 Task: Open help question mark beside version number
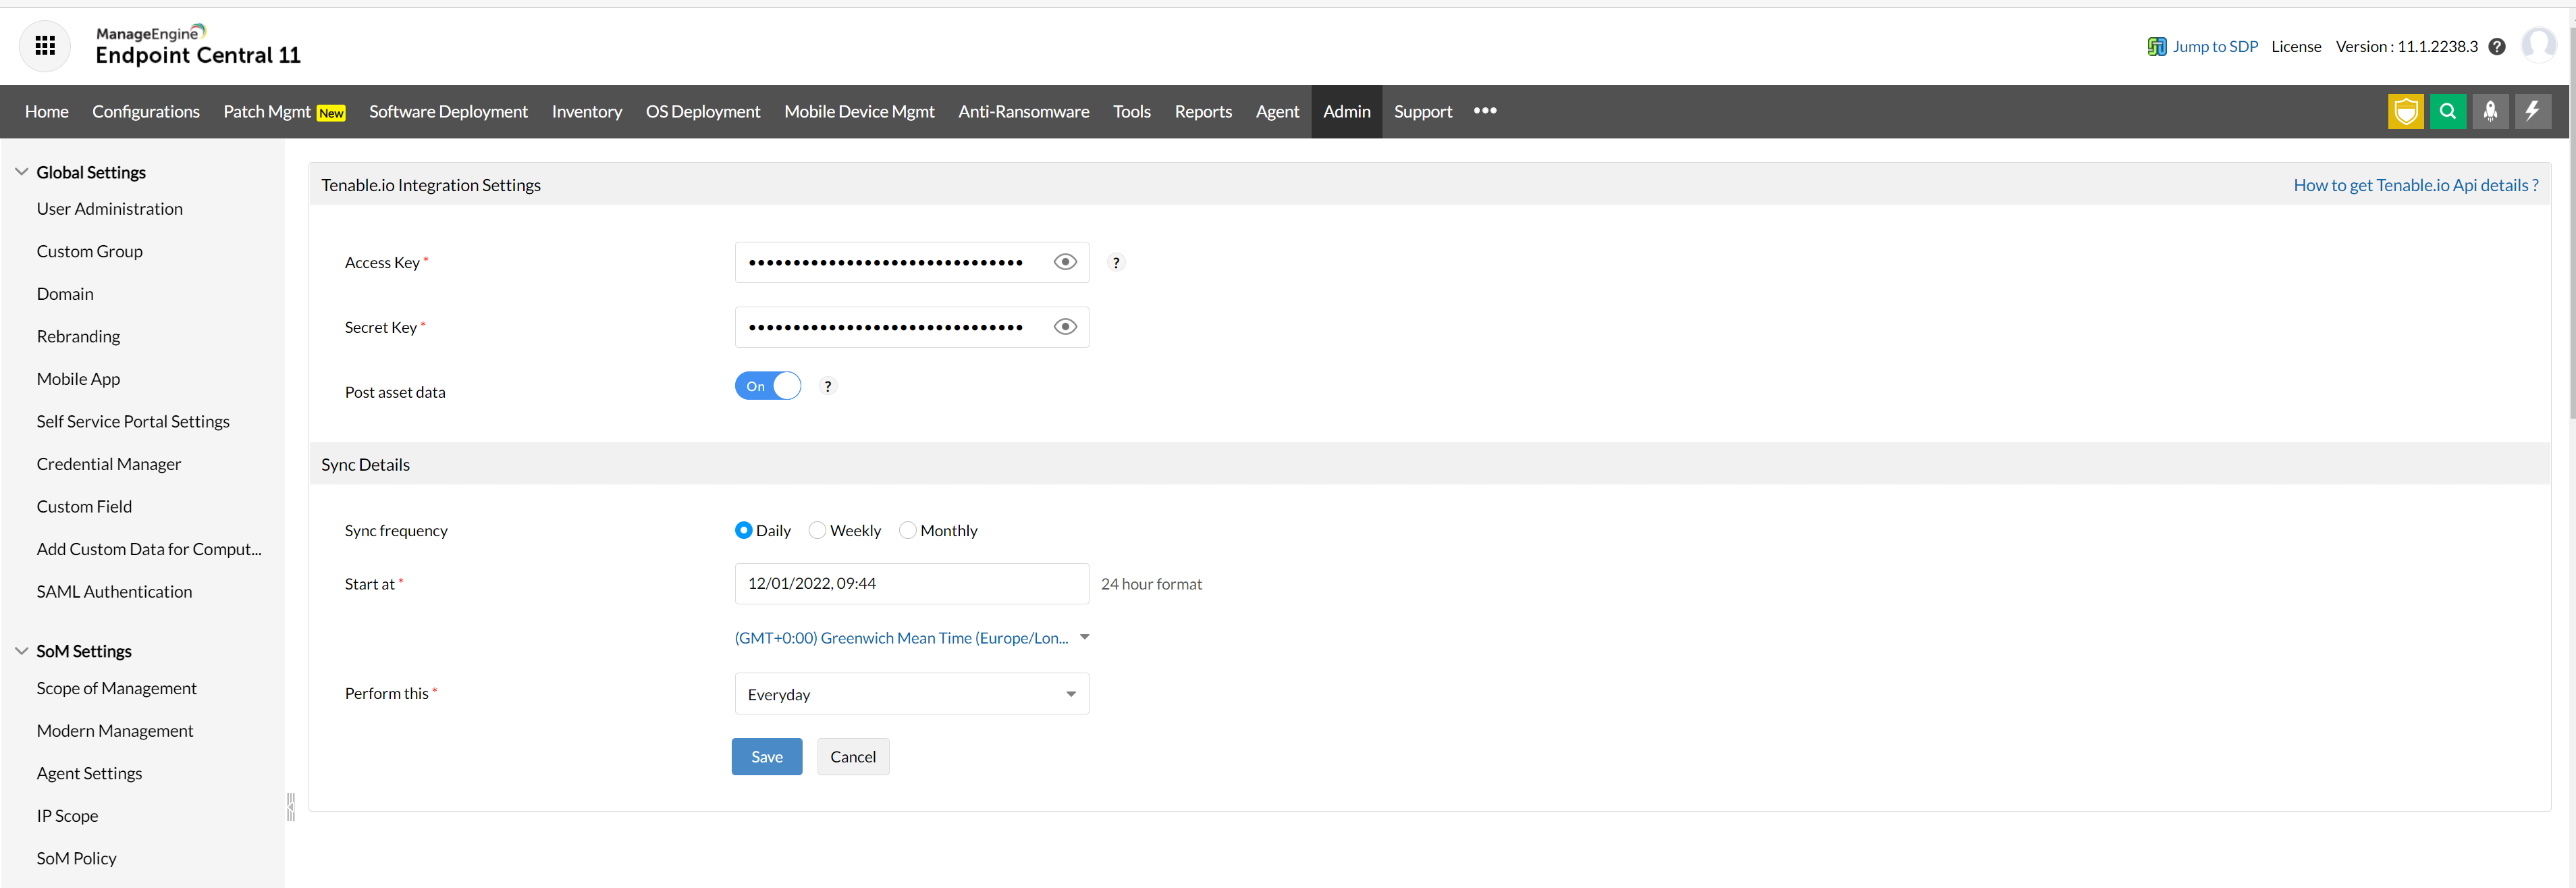coord(2497,47)
